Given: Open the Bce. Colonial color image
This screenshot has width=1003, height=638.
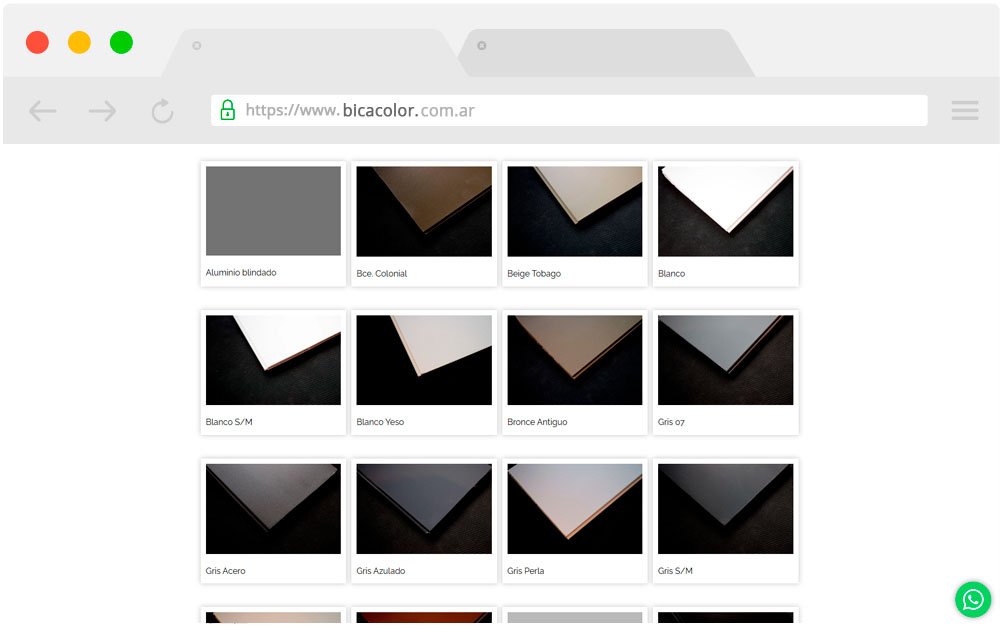Looking at the screenshot, I should pos(424,211).
